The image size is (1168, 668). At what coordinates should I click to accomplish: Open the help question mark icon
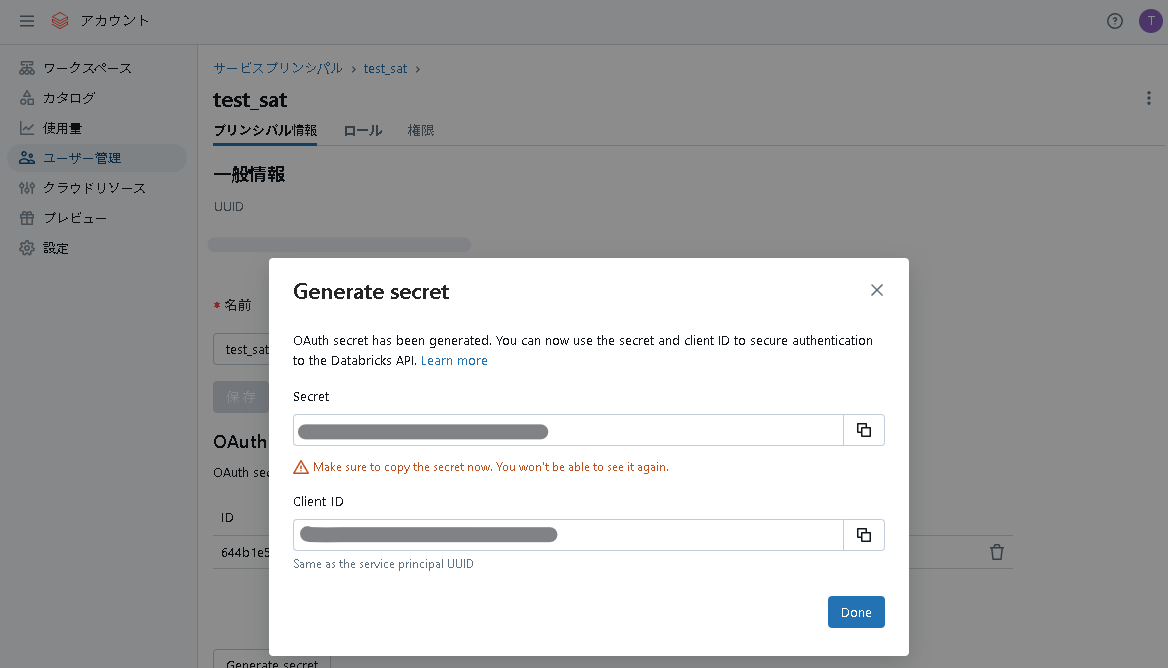(1115, 21)
